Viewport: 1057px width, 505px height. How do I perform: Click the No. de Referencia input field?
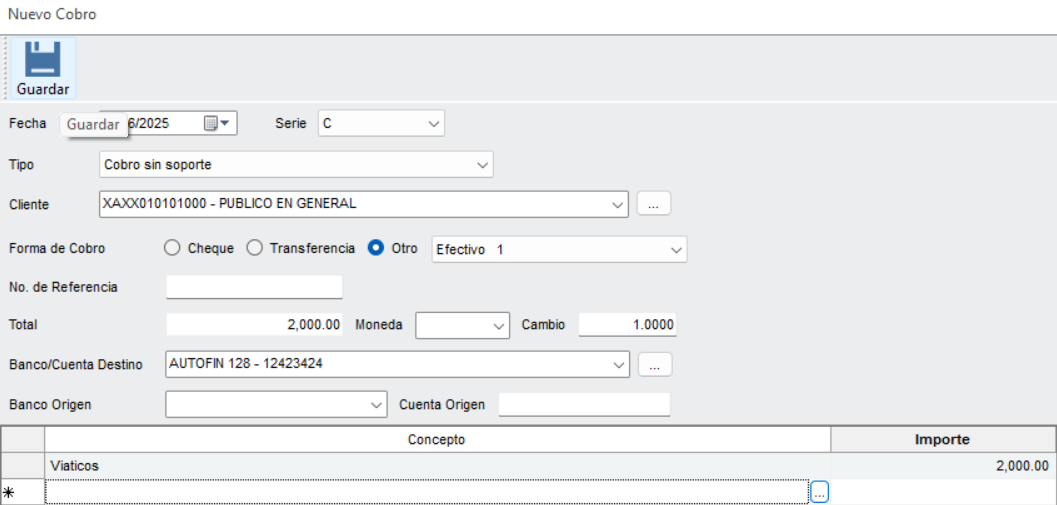coord(254,287)
